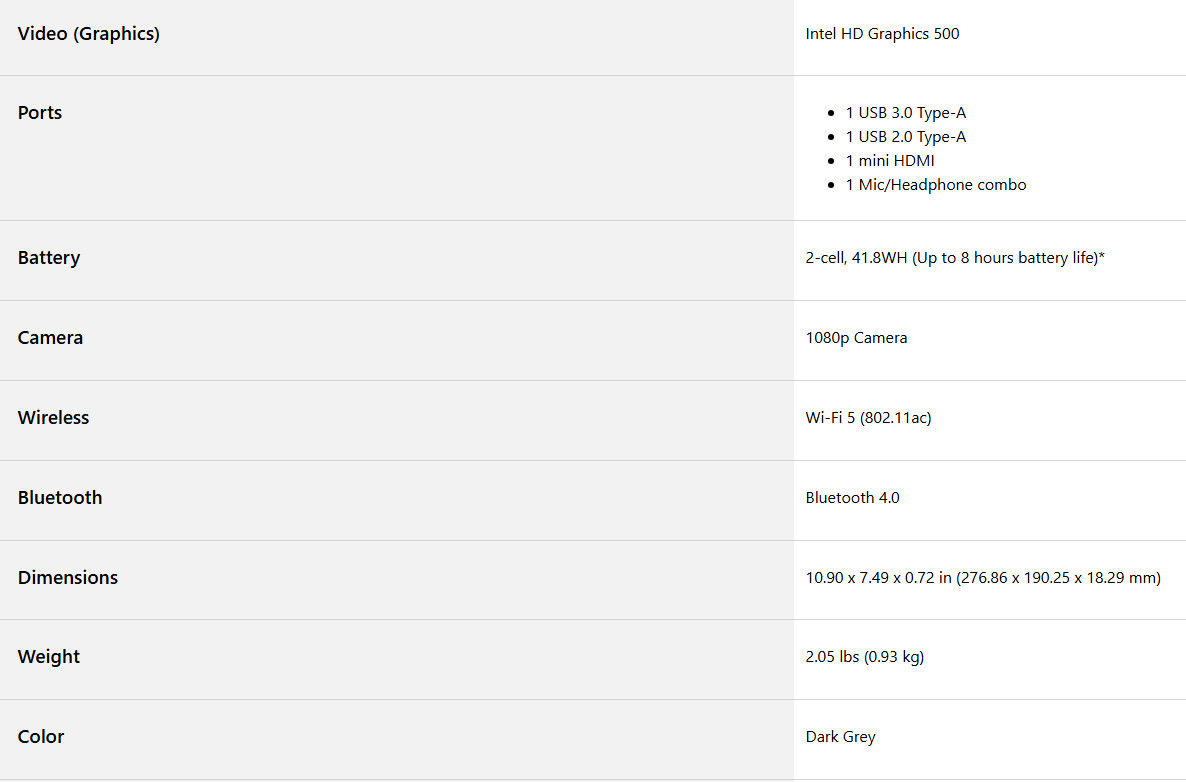Click the 1080p Camera value

[856, 338]
